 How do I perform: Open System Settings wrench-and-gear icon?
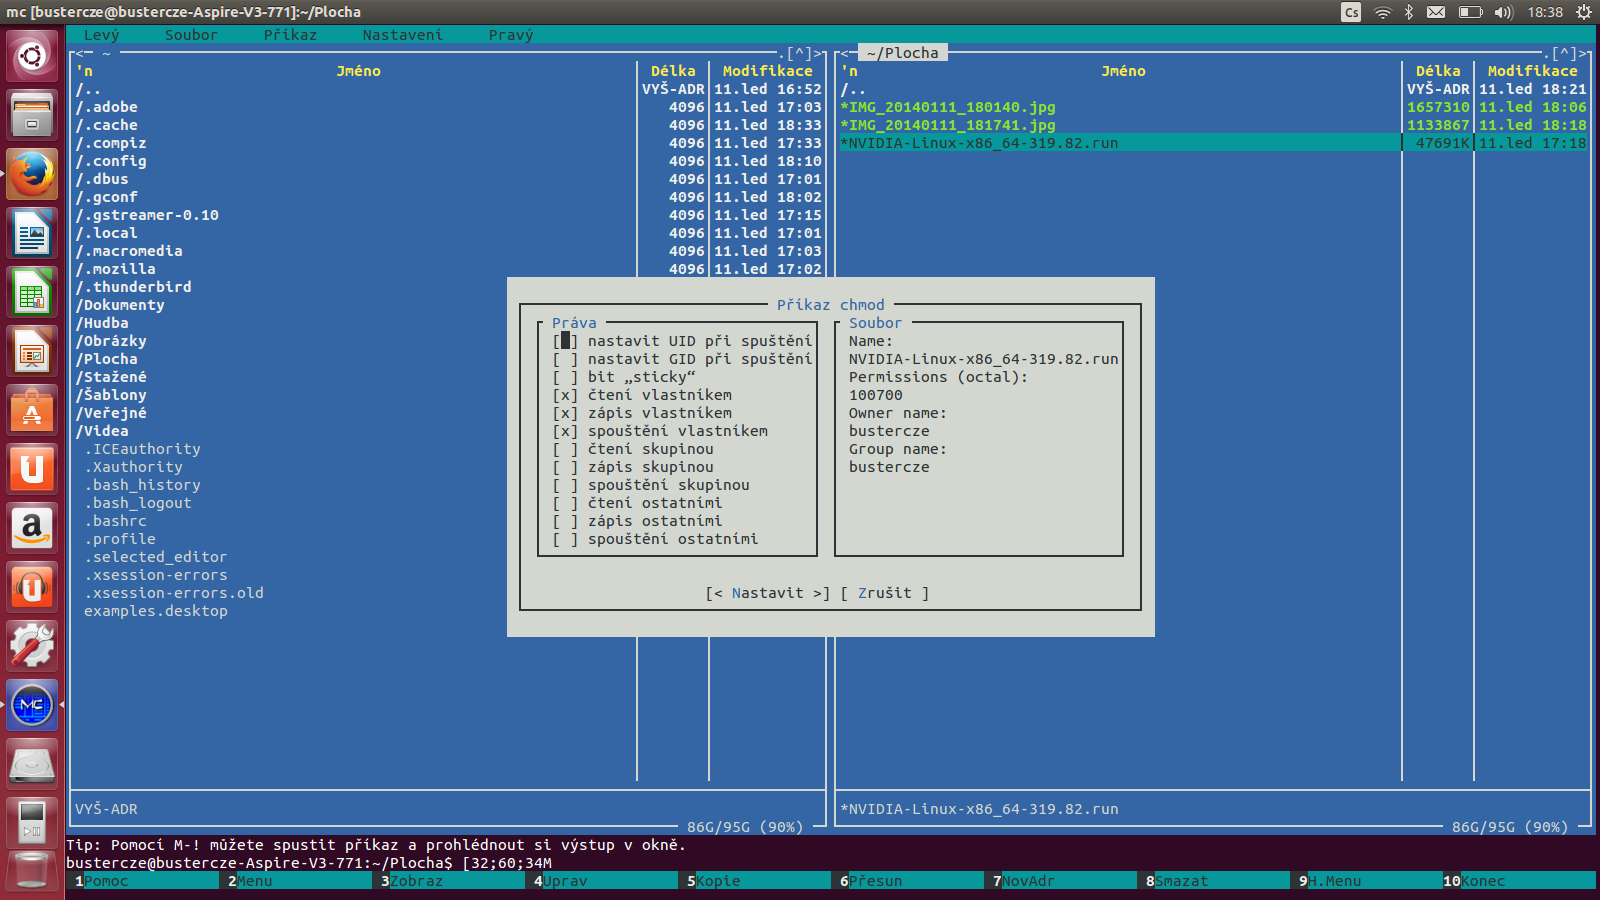(32, 646)
